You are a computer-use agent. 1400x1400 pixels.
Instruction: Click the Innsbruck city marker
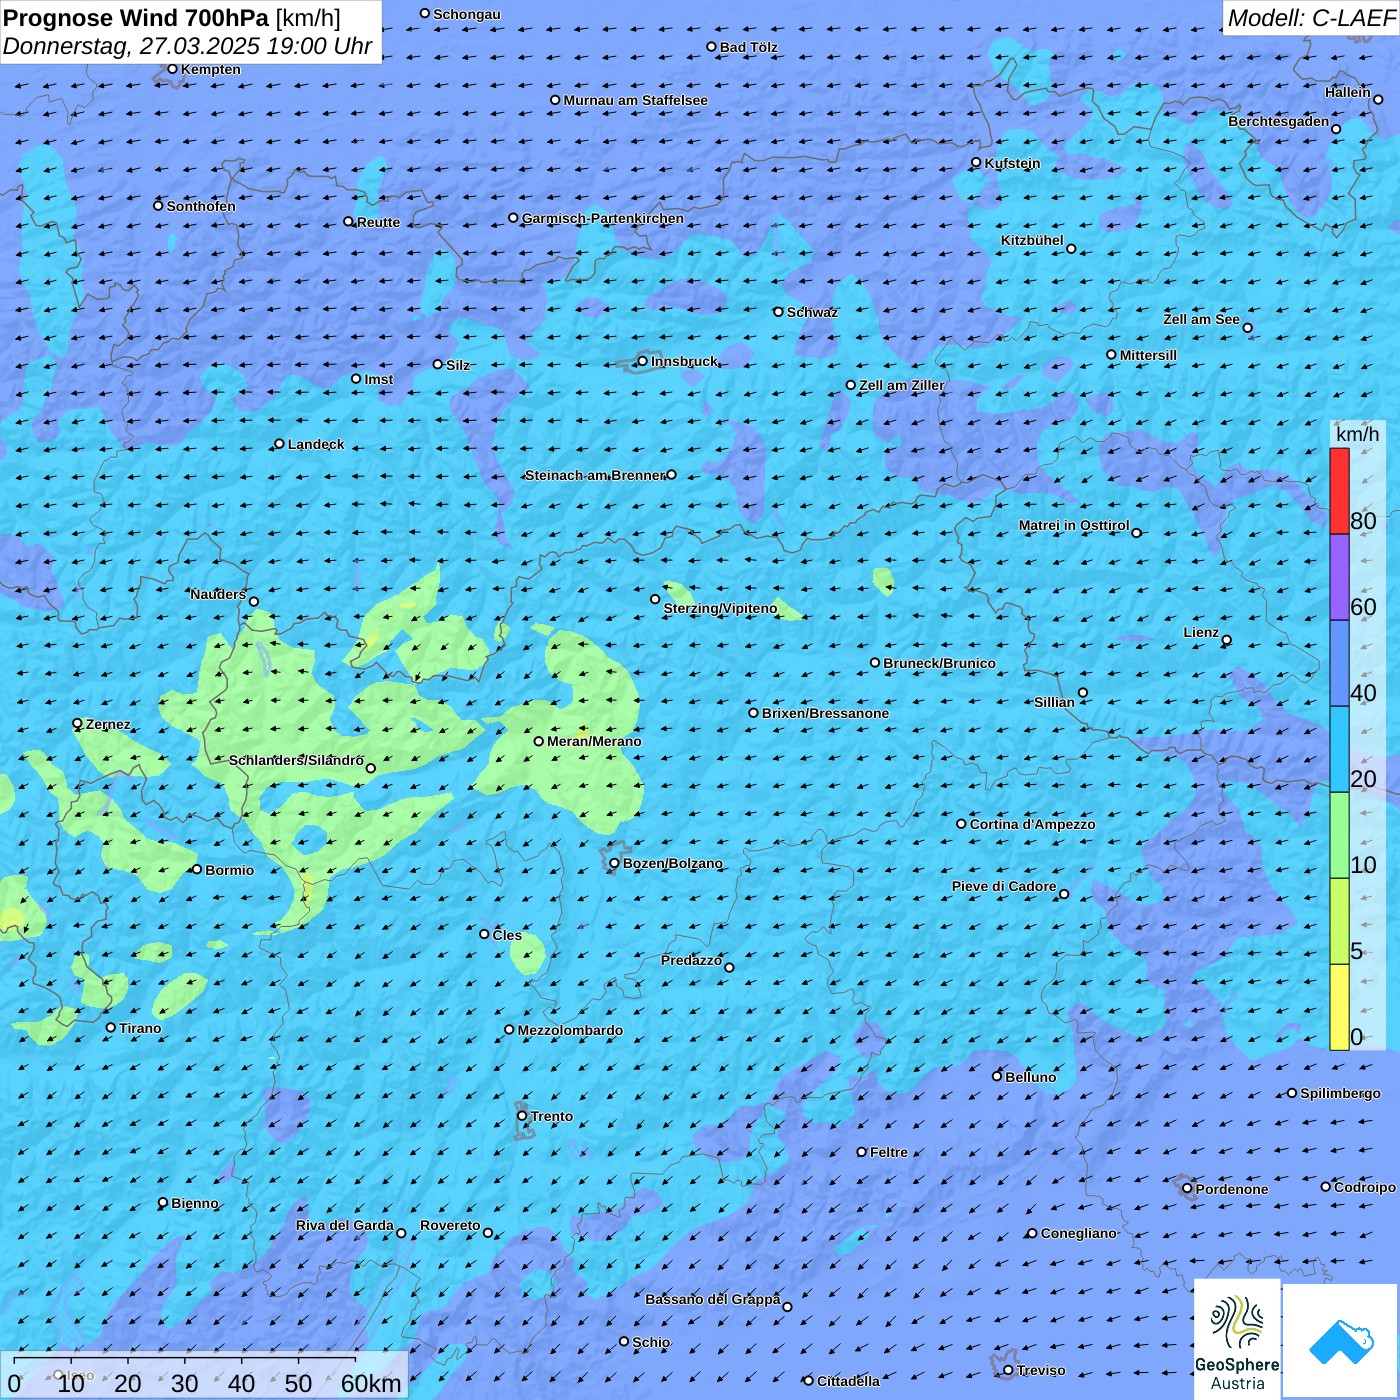tap(643, 361)
